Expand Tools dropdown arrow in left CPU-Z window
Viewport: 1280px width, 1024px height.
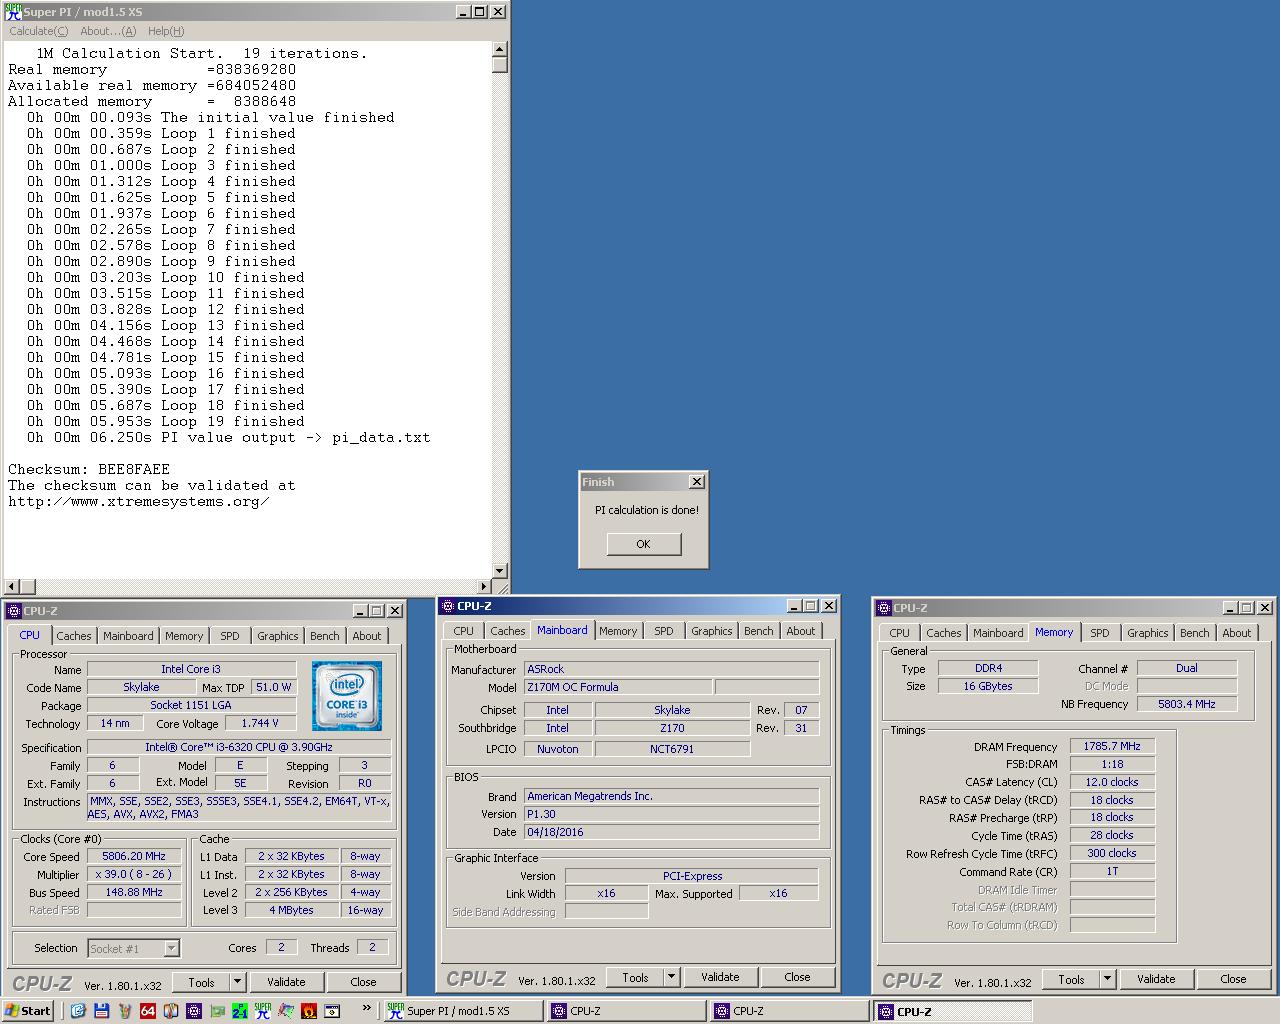point(237,982)
